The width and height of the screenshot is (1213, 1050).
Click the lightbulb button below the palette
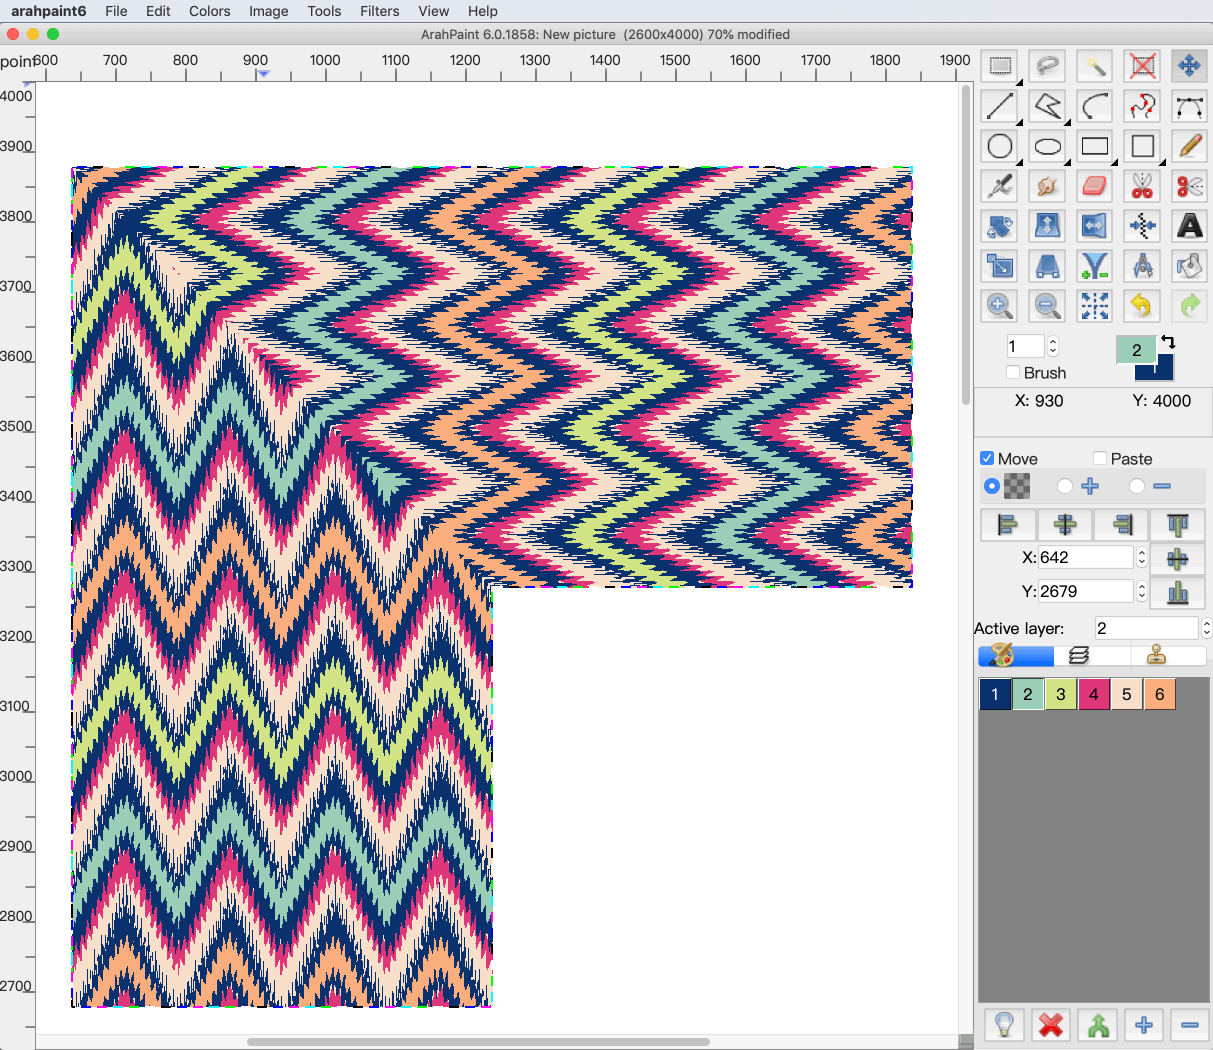tap(1004, 1025)
